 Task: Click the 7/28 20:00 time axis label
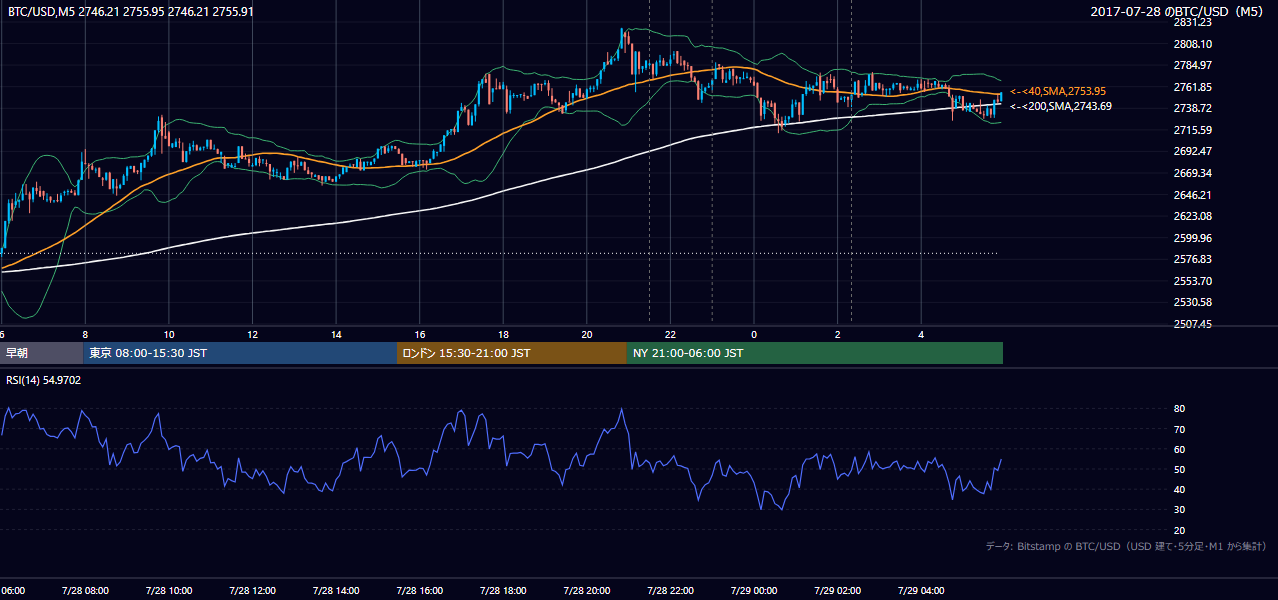(x=587, y=591)
